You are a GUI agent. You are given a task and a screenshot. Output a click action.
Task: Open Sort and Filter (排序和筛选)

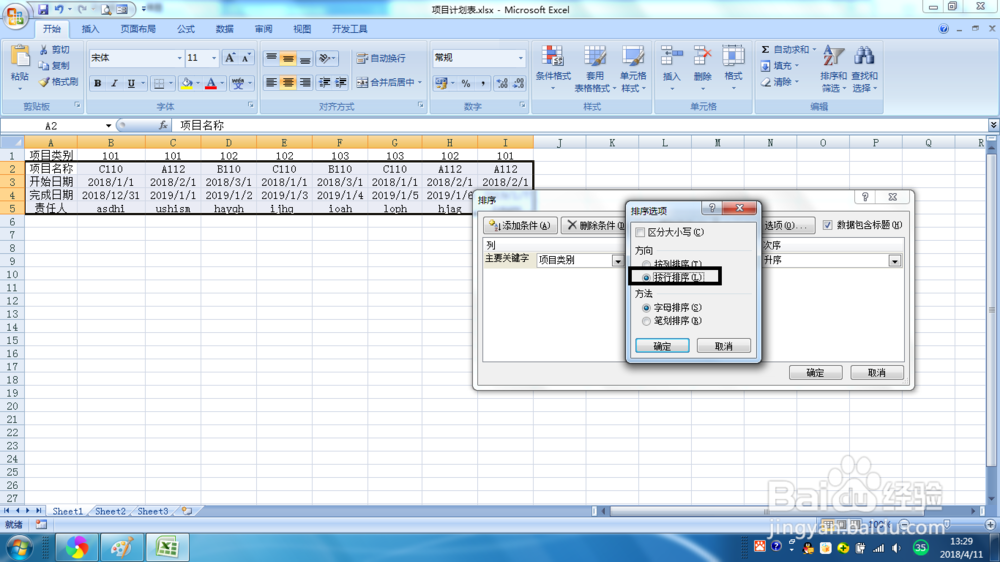pos(834,69)
